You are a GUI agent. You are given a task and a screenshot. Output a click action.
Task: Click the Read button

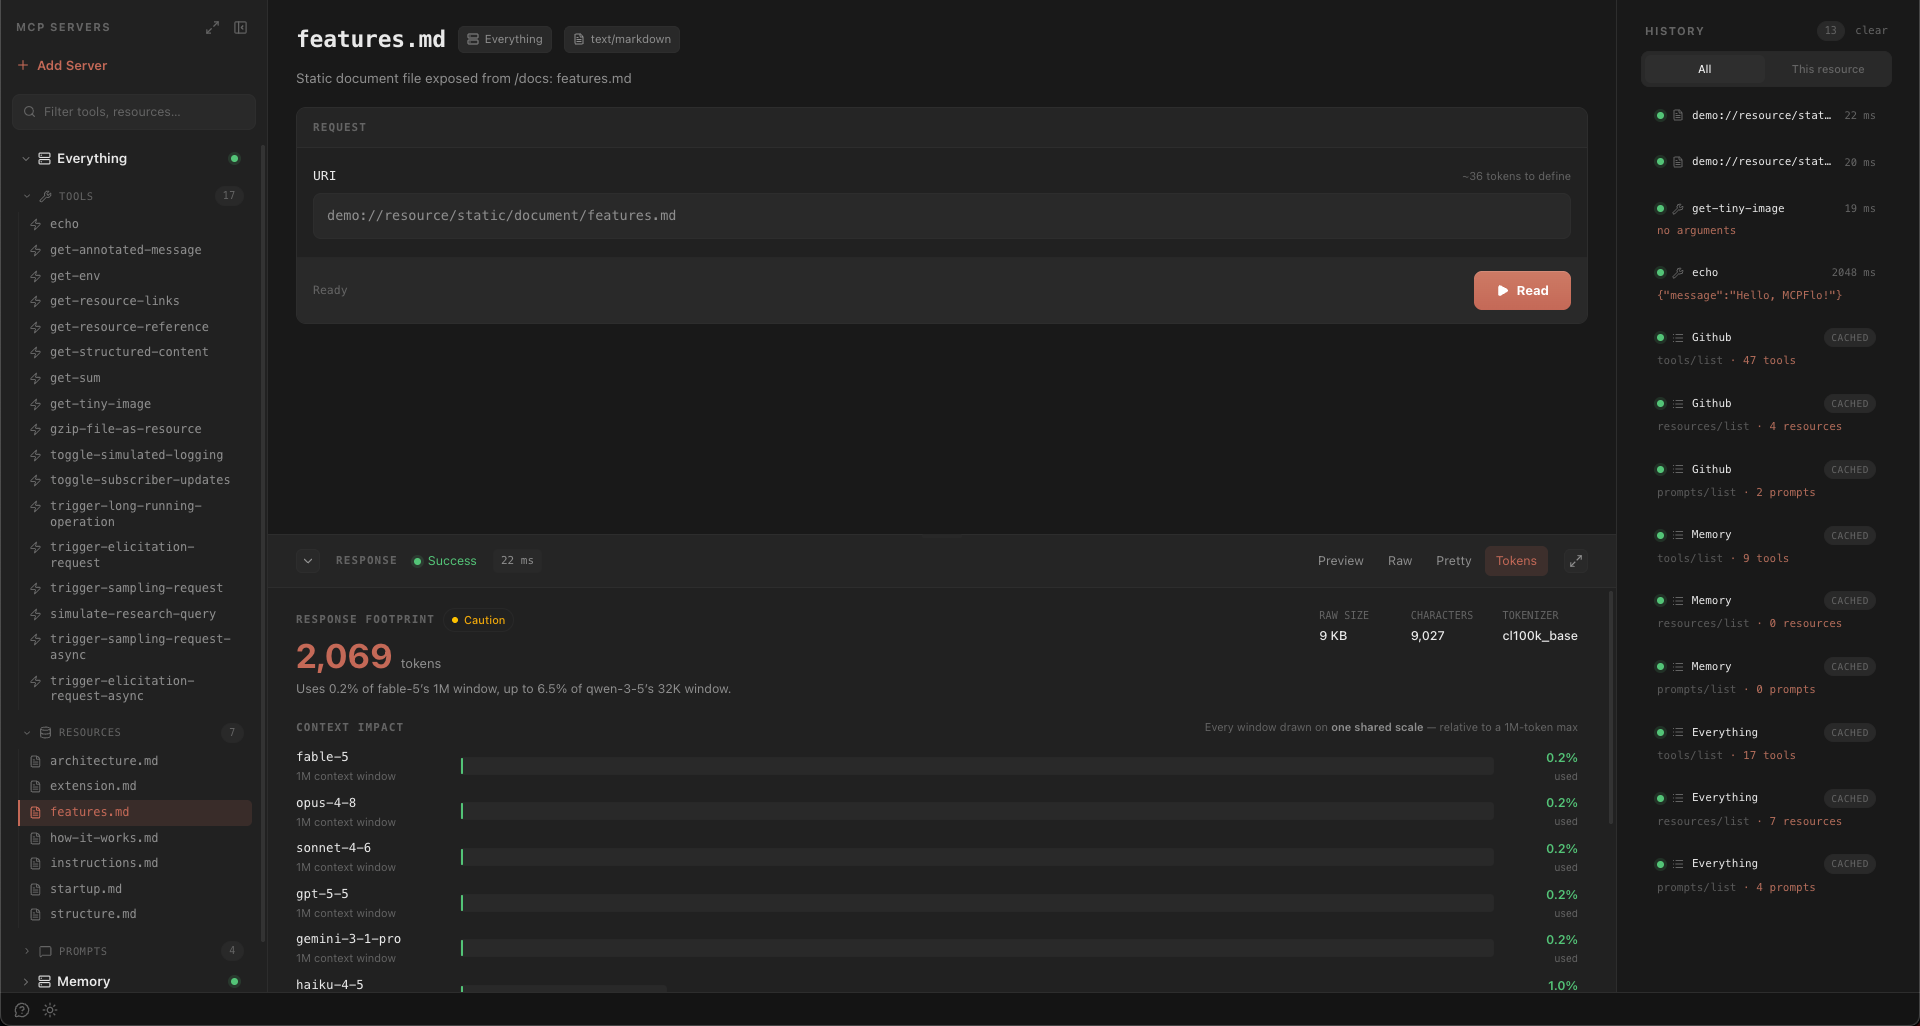coord(1522,291)
